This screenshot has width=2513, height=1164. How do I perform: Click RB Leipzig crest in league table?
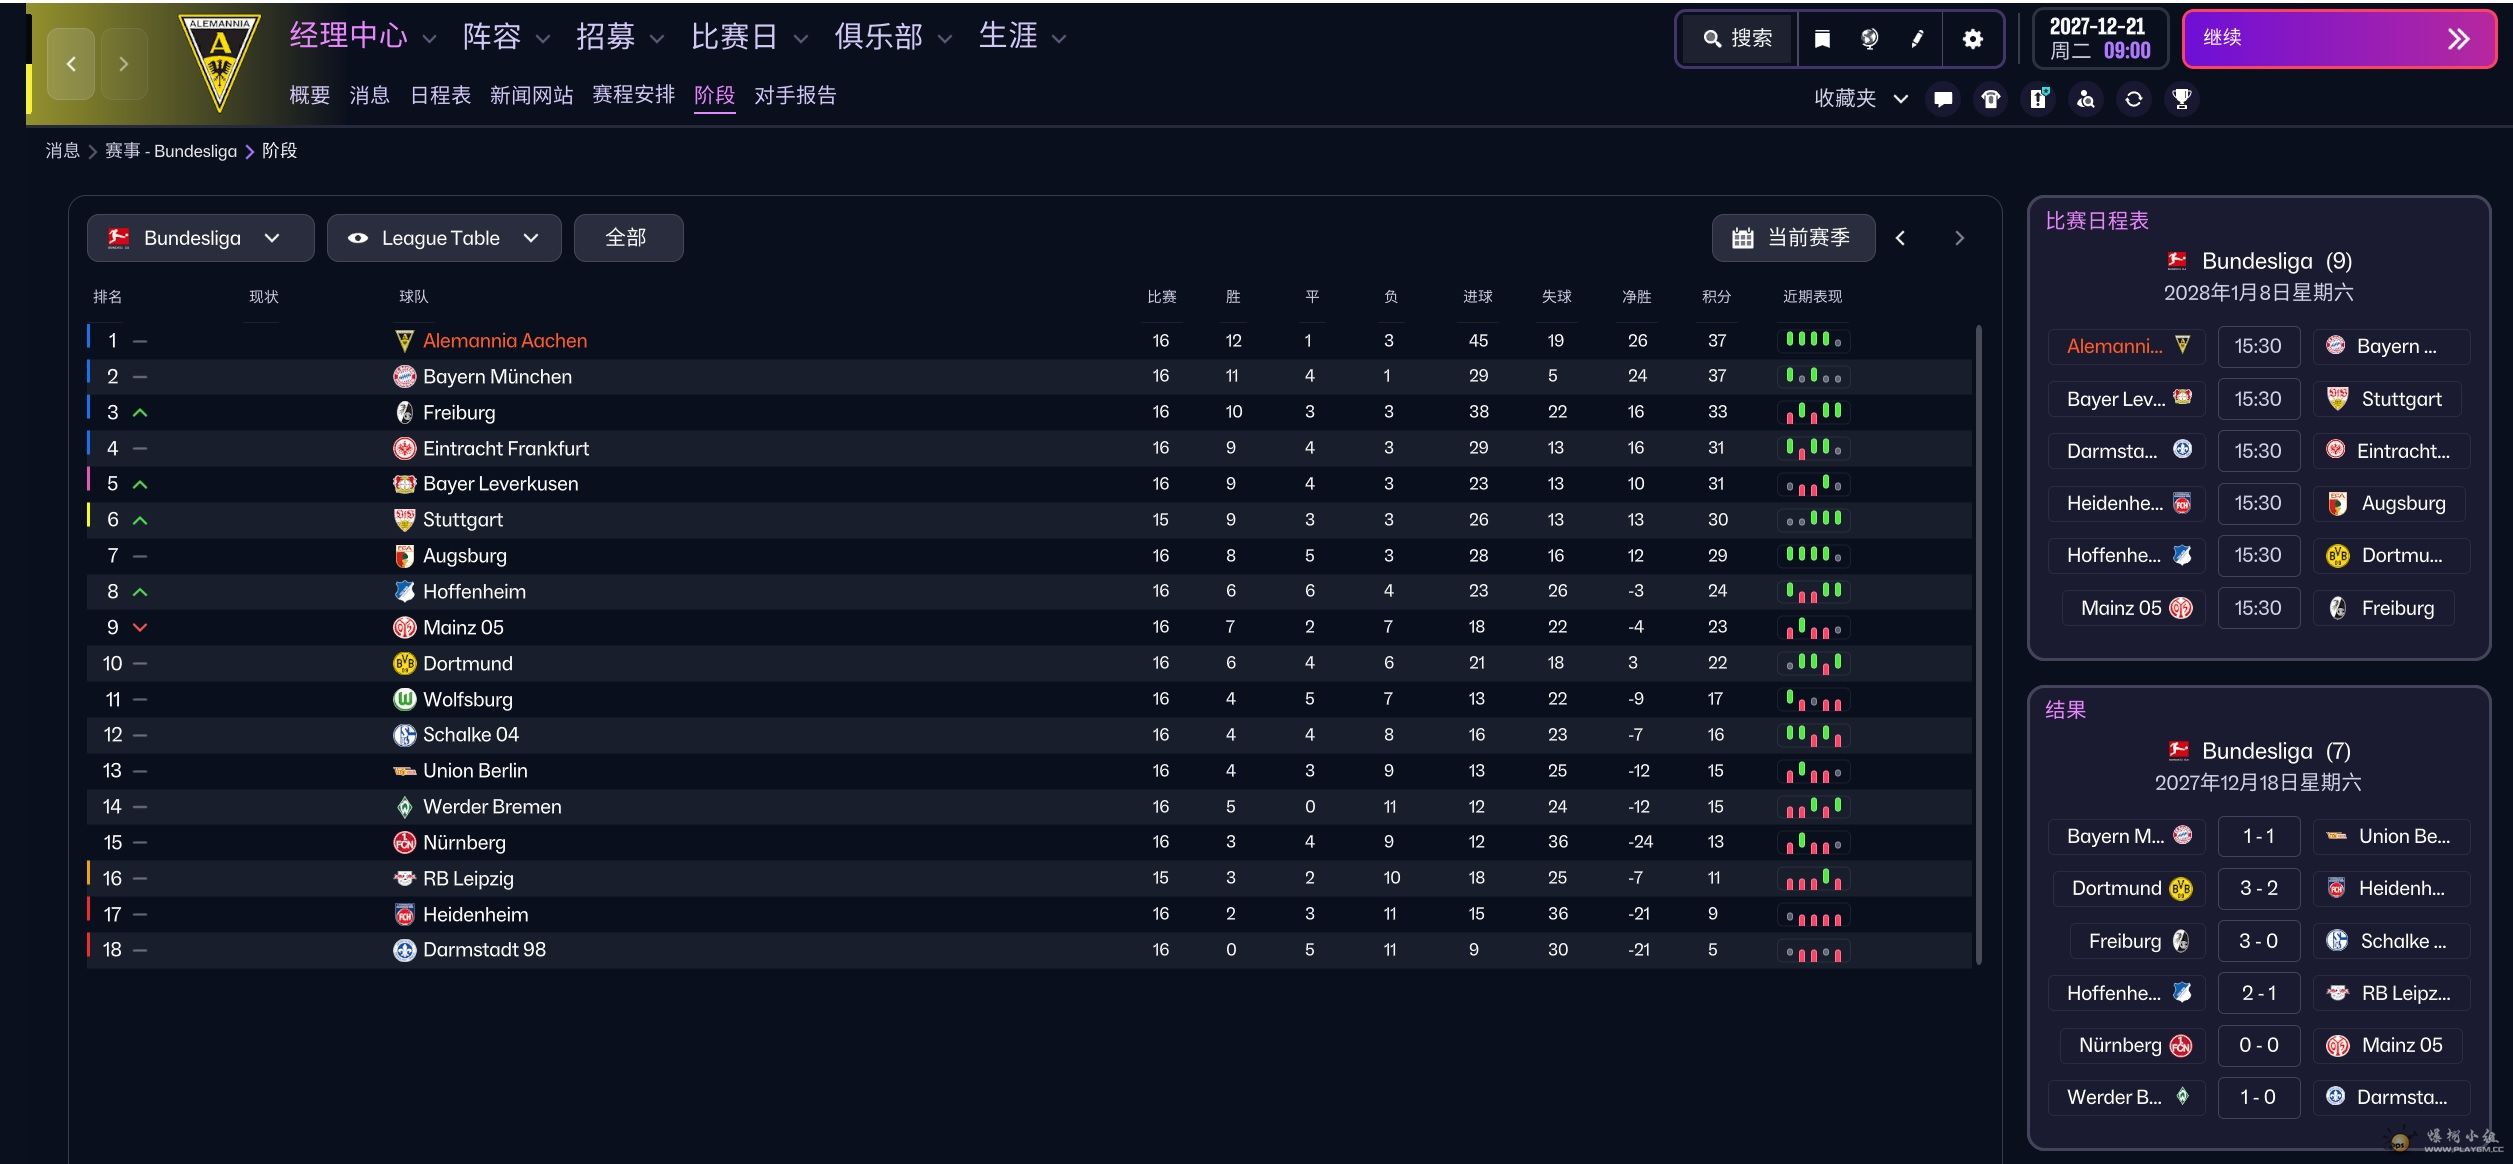tap(404, 879)
